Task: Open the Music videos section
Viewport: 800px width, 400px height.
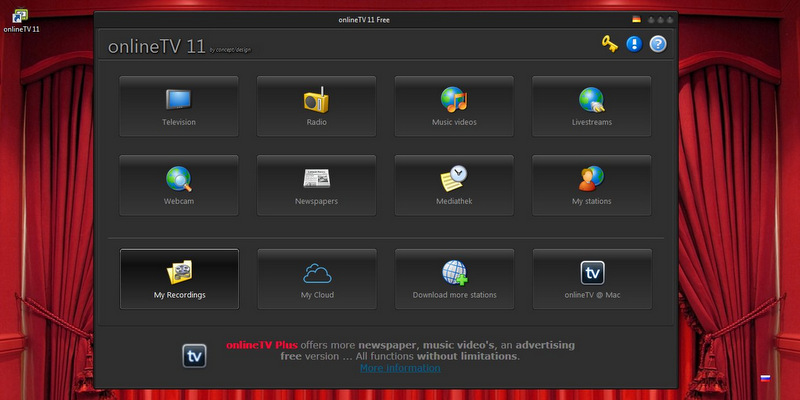Action: (454, 106)
